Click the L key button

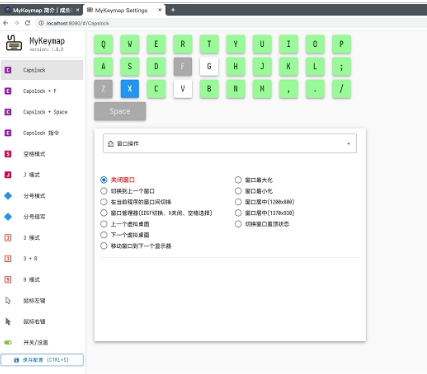315,66
